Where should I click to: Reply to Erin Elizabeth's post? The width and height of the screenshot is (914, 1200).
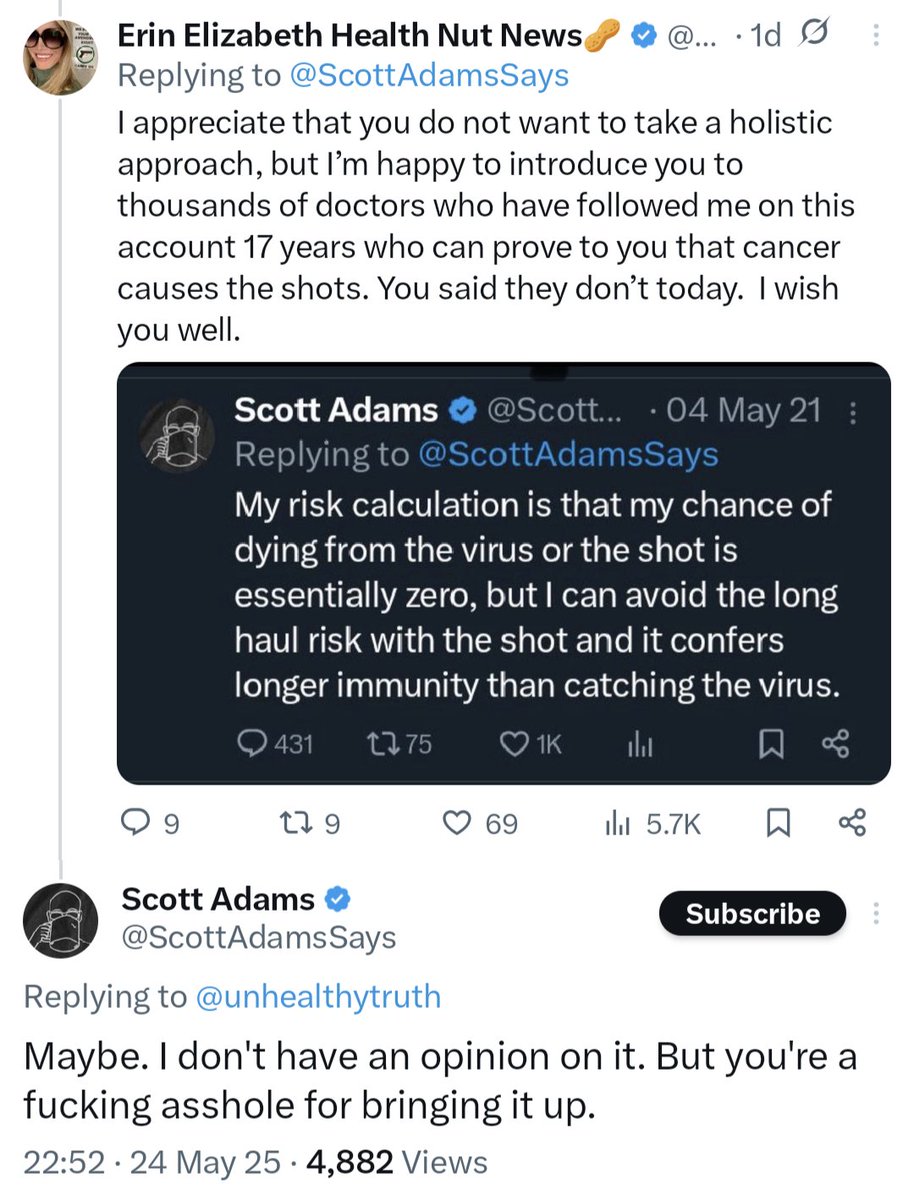(x=135, y=824)
